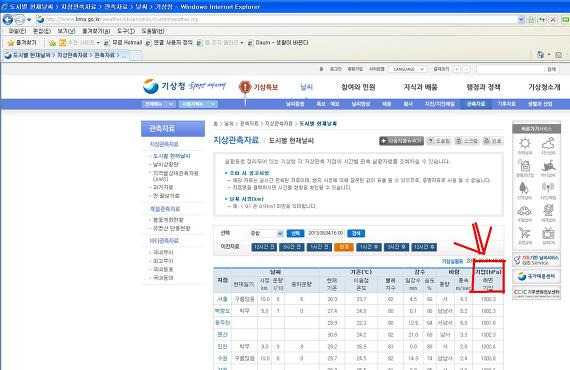Open the 참여와 민원 navigation item

[x=358, y=87]
